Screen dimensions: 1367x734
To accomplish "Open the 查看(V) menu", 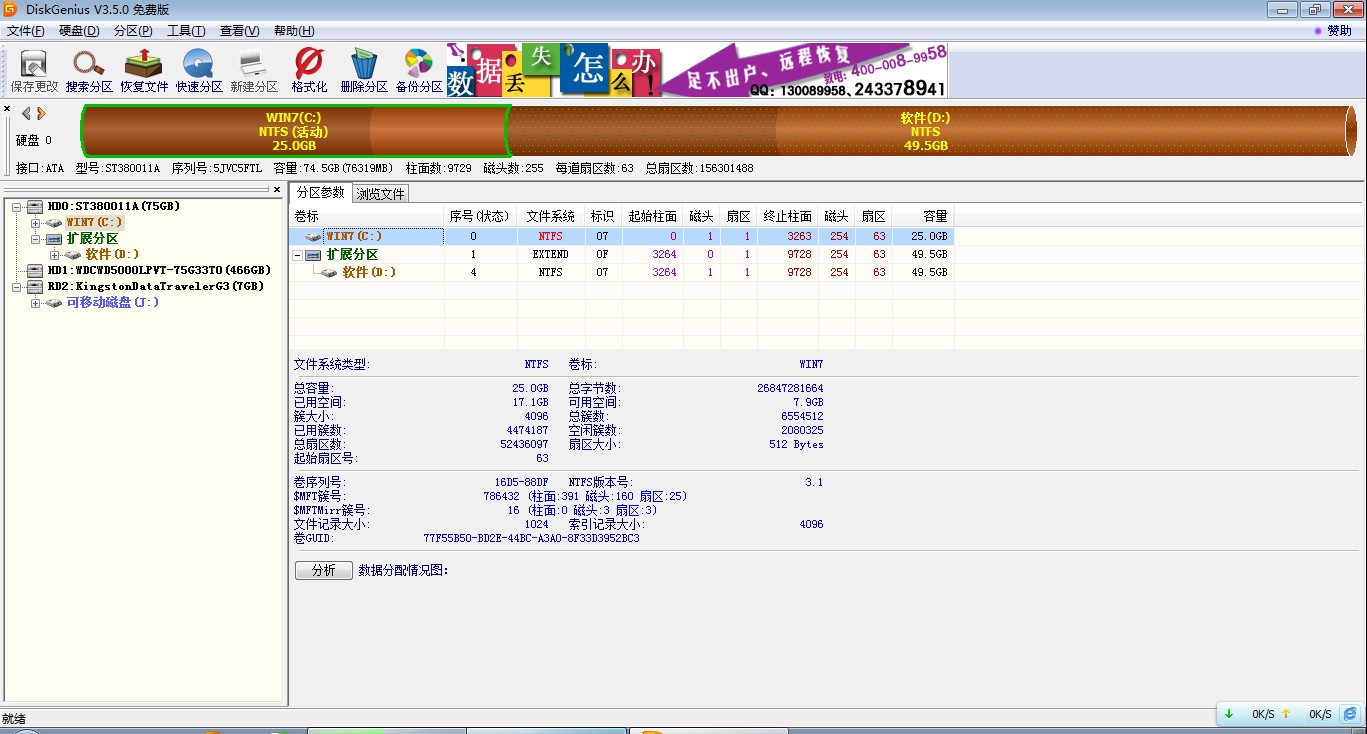I will (x=239, y=31).
